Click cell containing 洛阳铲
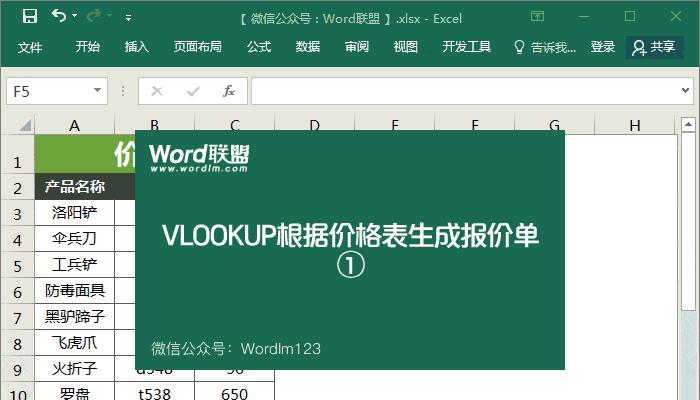 tap(75, 213)
